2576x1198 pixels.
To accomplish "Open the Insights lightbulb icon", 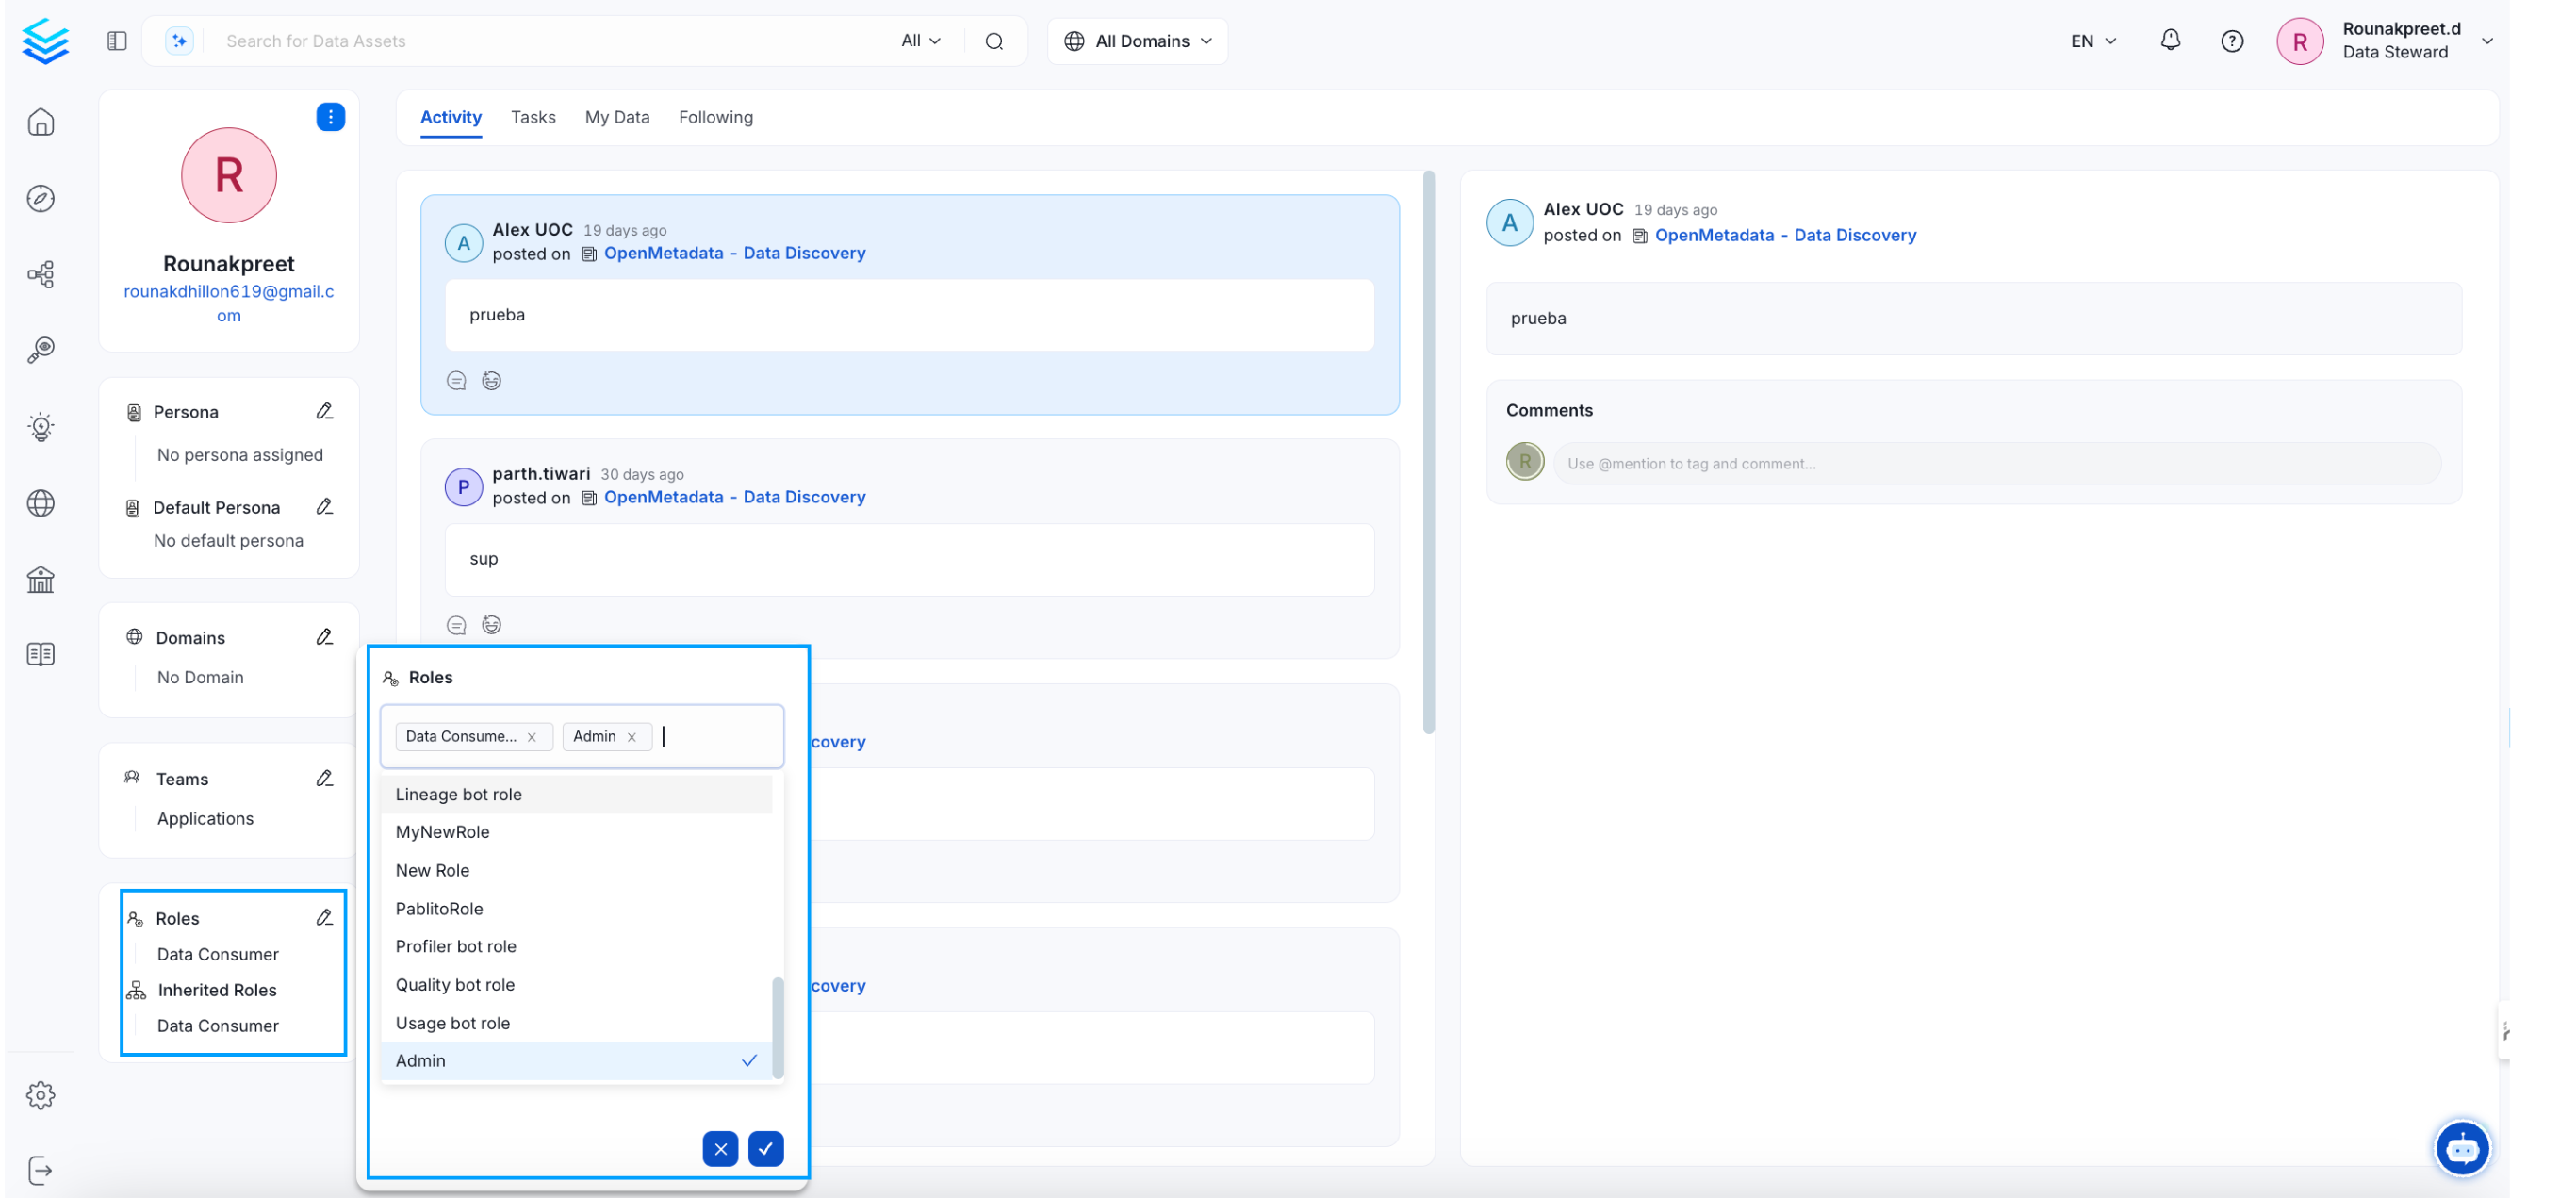I will coord(41,426).
